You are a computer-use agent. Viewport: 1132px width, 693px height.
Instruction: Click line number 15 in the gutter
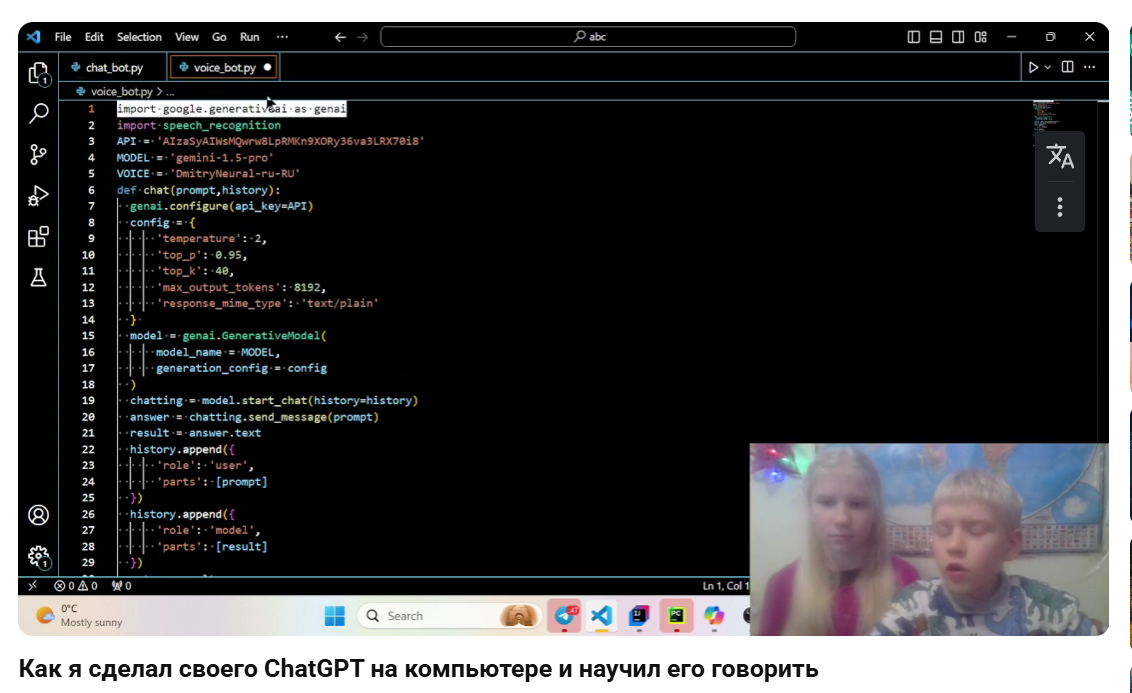pyautogui.click(x=88, y=336)
